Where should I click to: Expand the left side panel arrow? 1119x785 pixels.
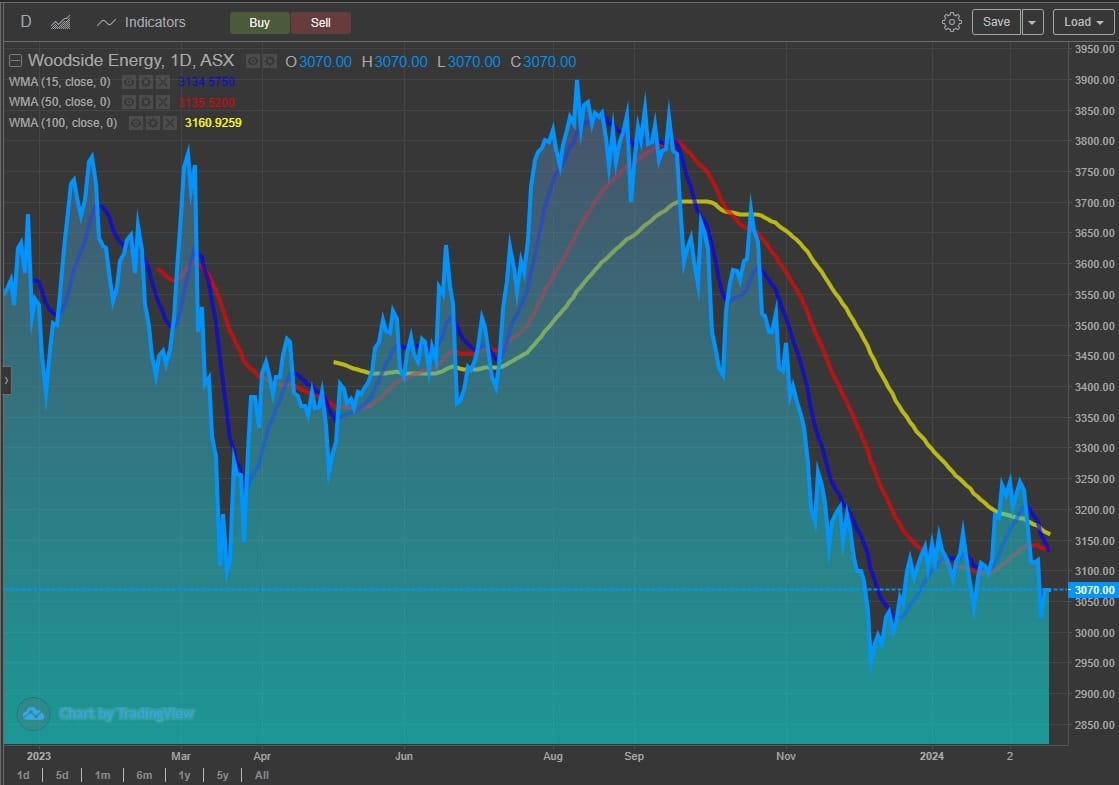[6, 380]
